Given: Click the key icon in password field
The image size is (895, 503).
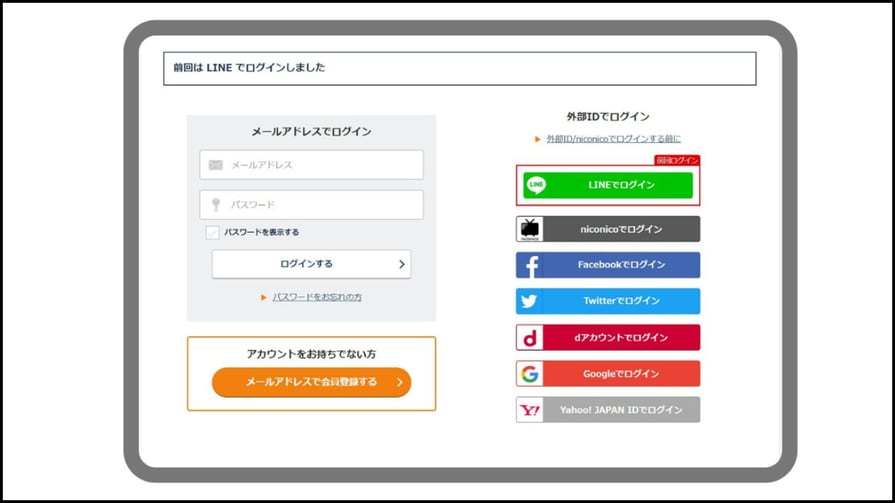Looking at the screenshot, I should [216, 204].
